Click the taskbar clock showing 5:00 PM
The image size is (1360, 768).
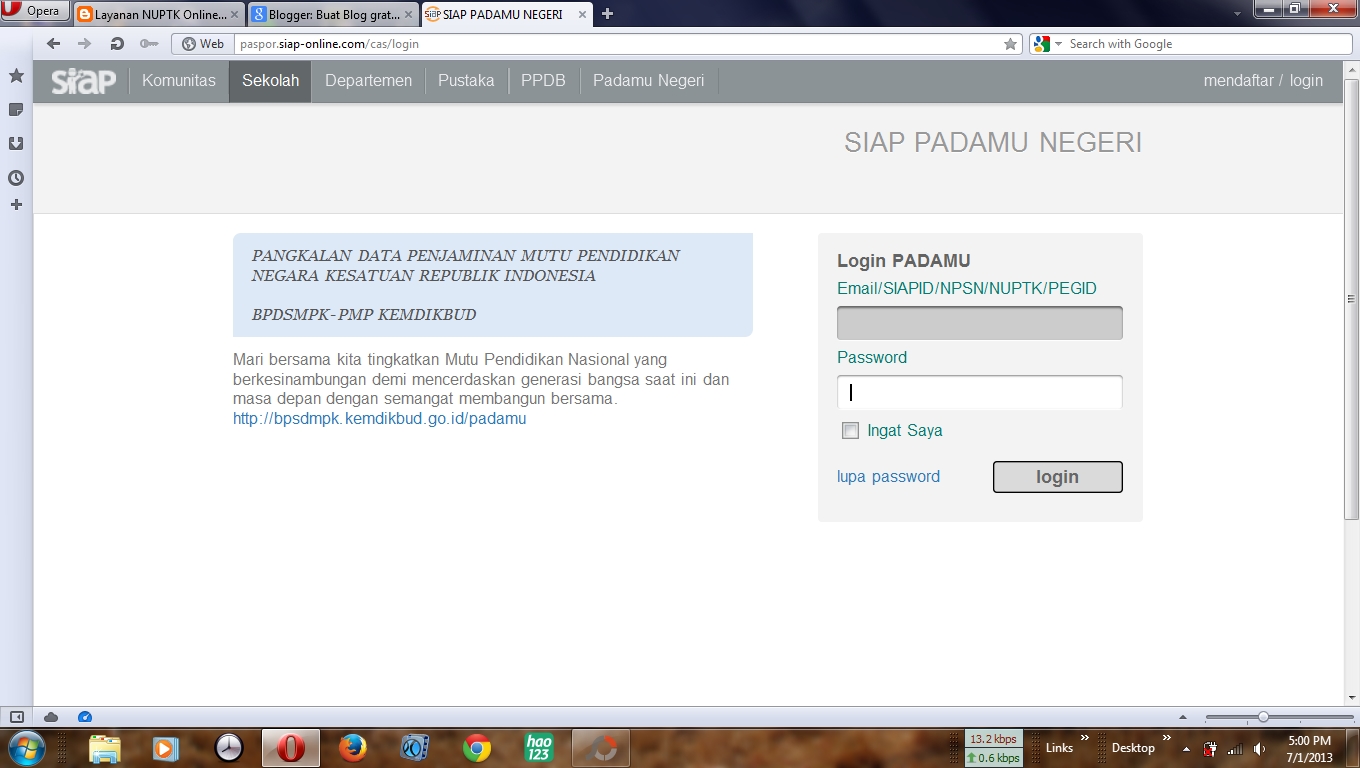1309,748
